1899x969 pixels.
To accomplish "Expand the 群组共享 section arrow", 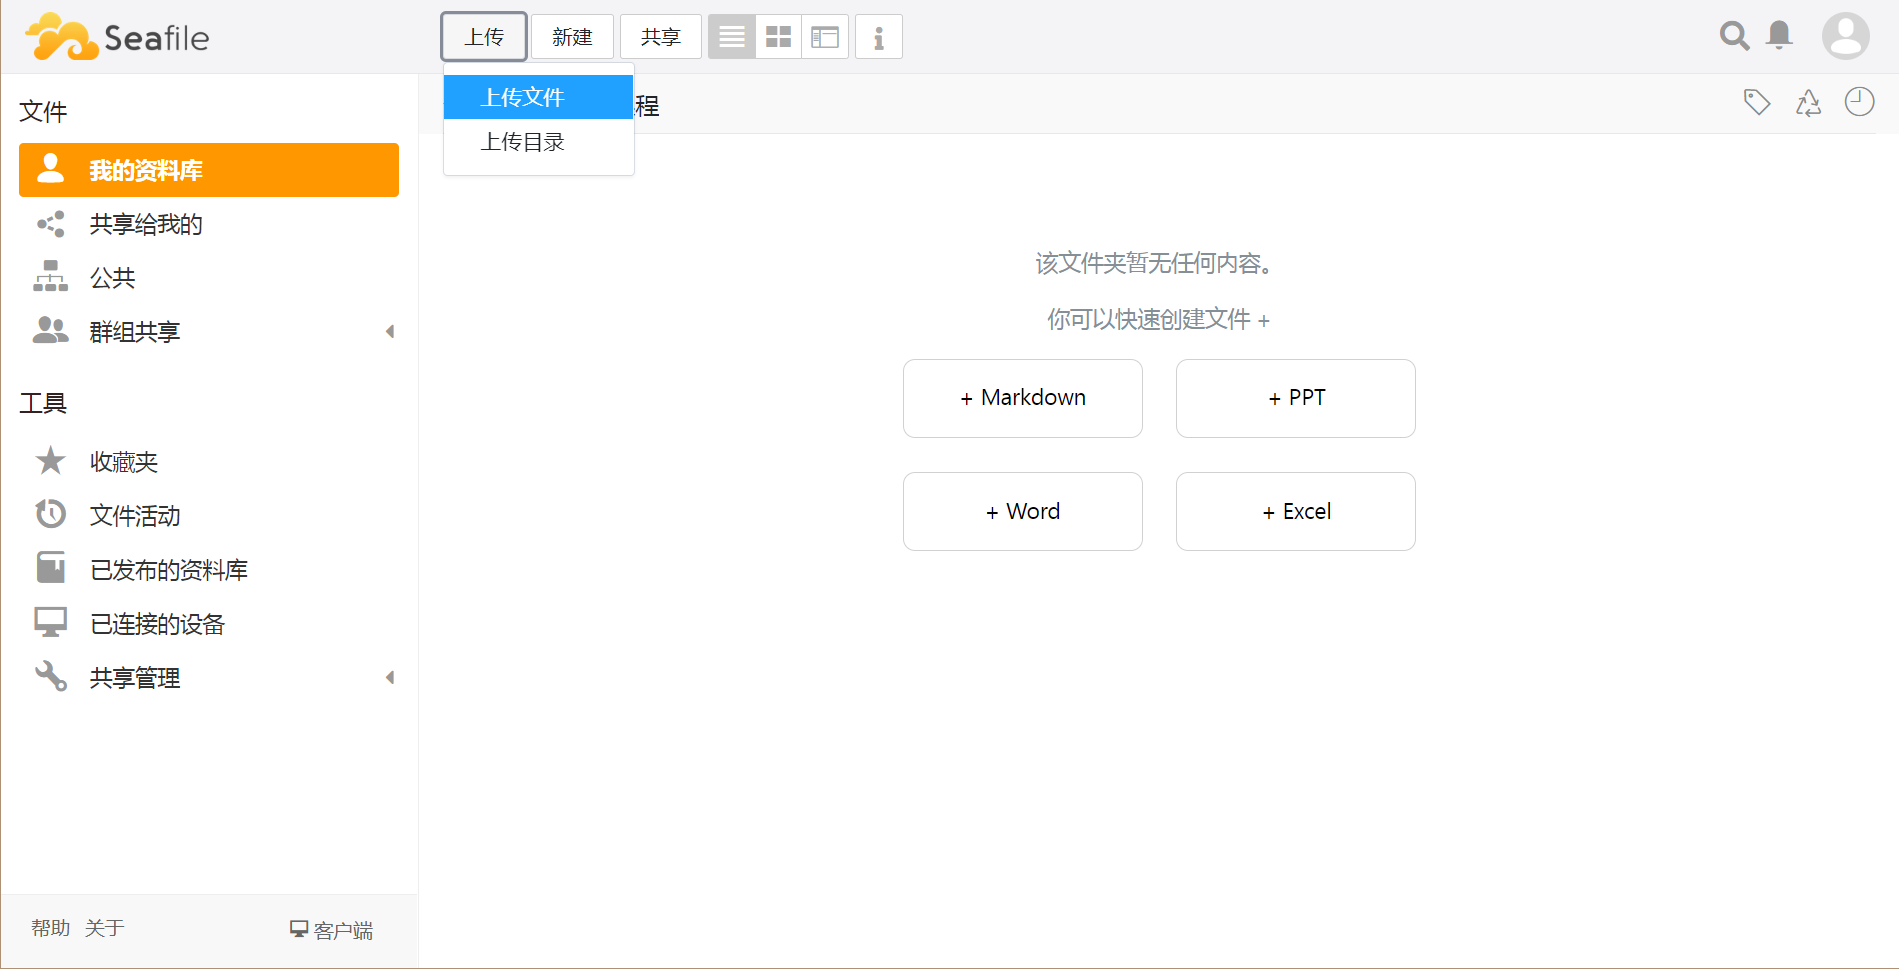I will 390,332.
